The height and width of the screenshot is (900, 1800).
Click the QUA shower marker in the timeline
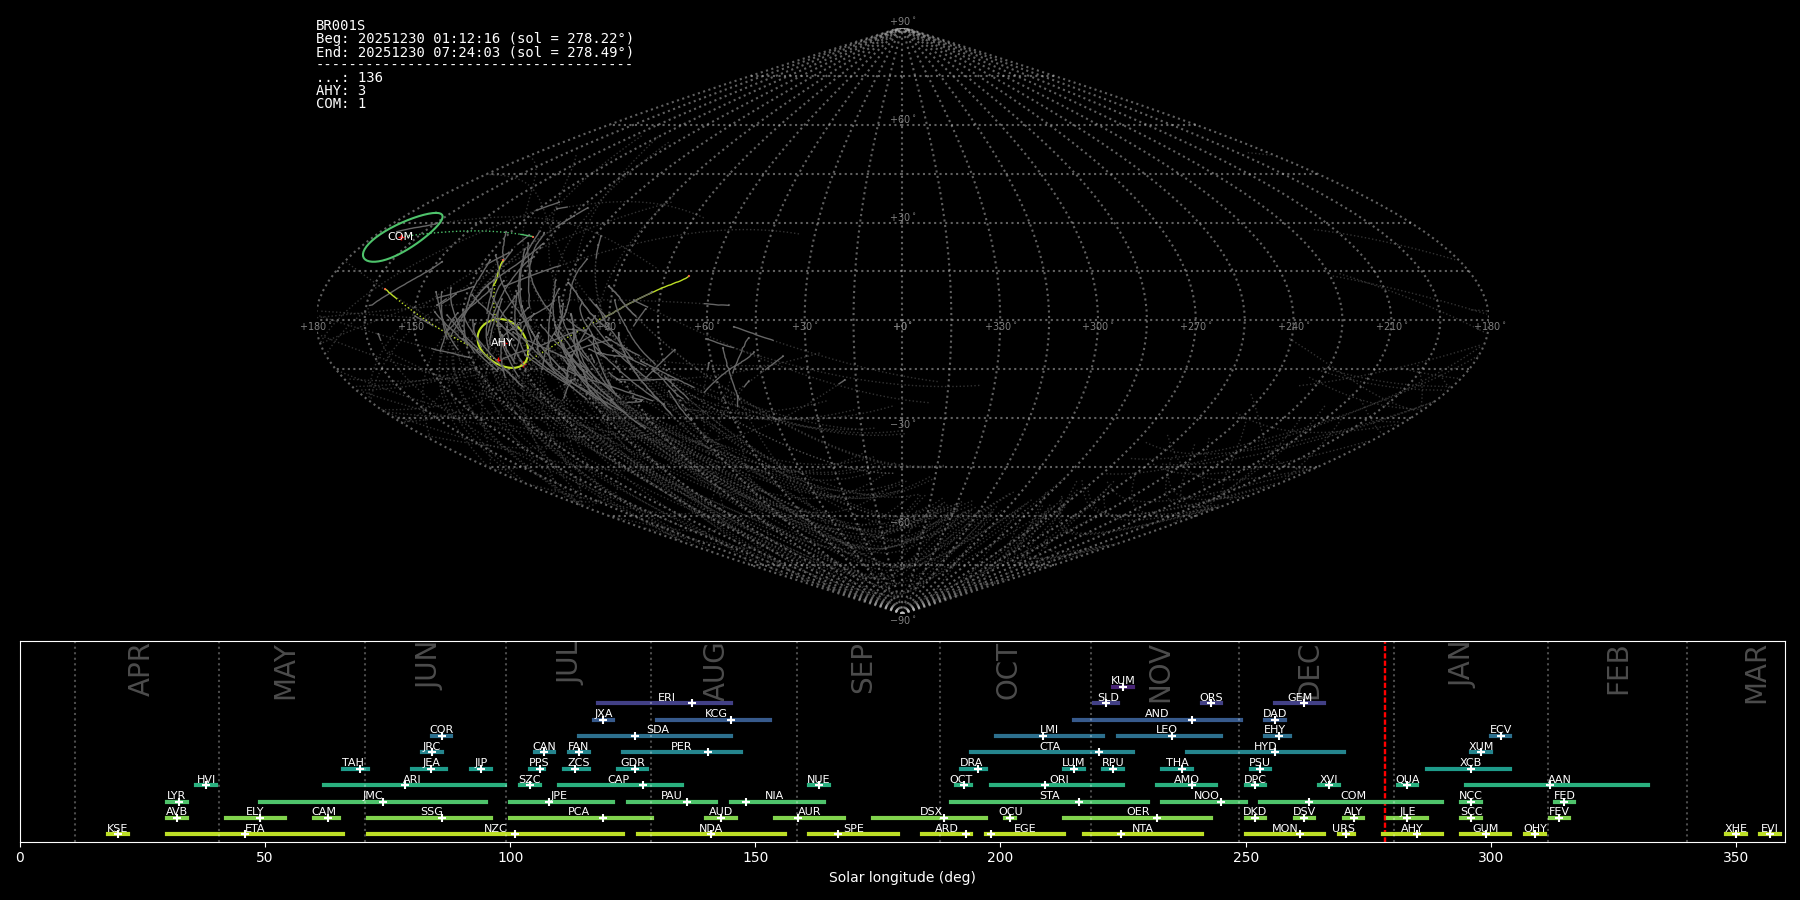click(1407, 785)
